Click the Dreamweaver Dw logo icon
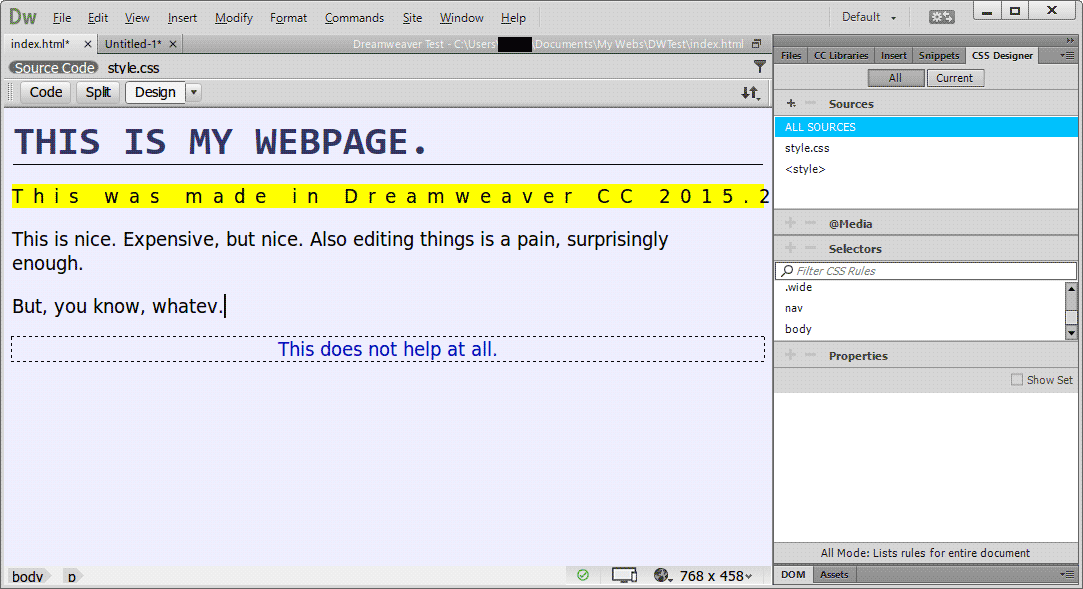This screenshot has width=1083, height=589. point(22,17)
